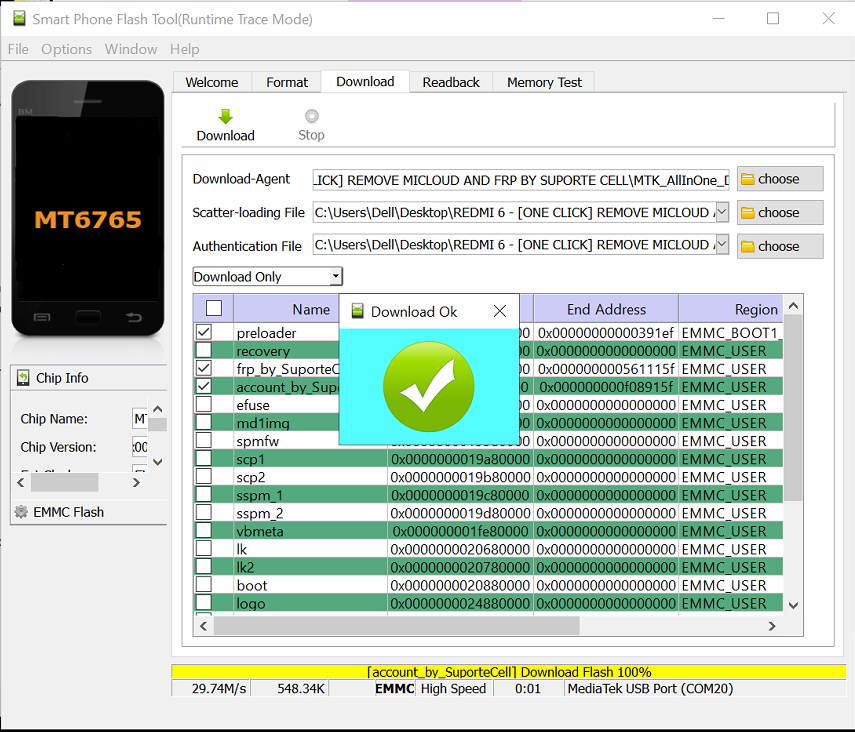Uncheck the frp_by_SuporteCell partition
Viewport: 855px width, 732px height.
tap(204, 368)
